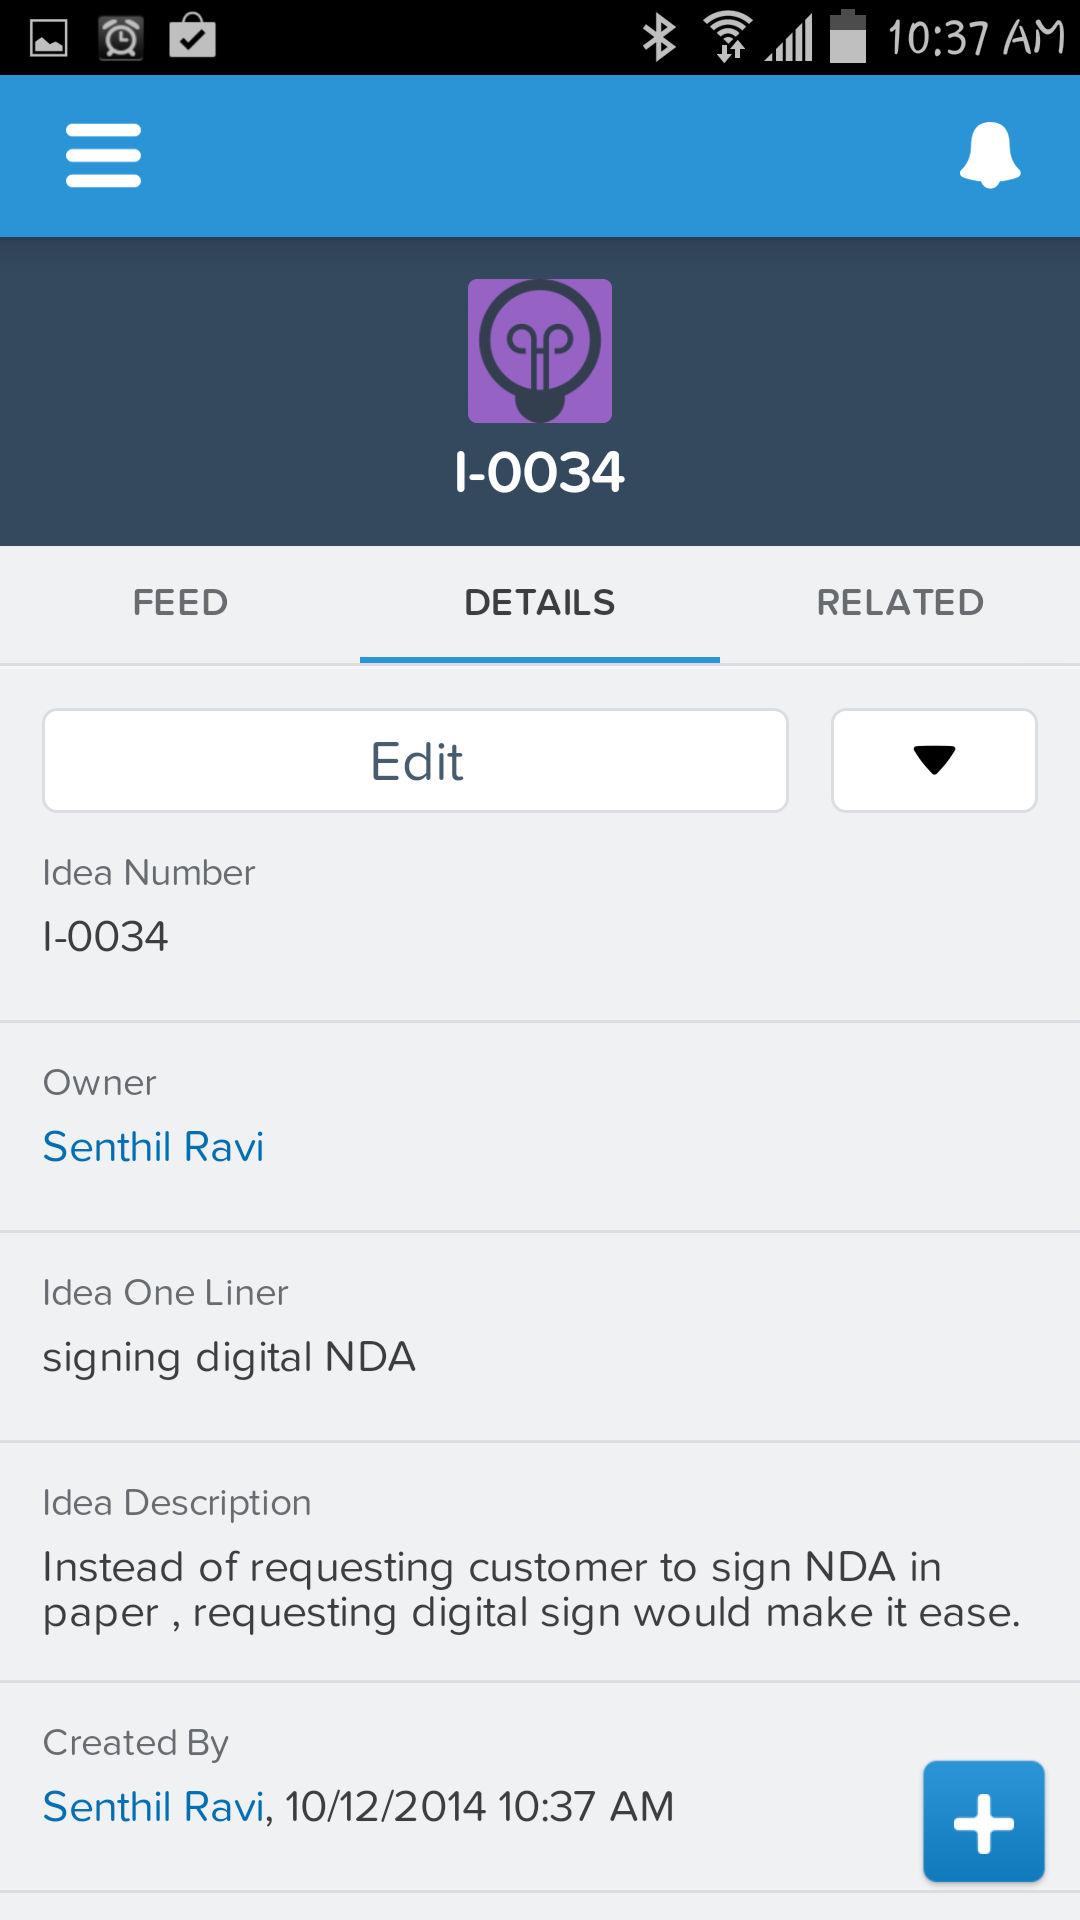Viewport: 1080px width, 1920px height.
Task: Switch to the RELATED tab
Action: coord(900,603)
